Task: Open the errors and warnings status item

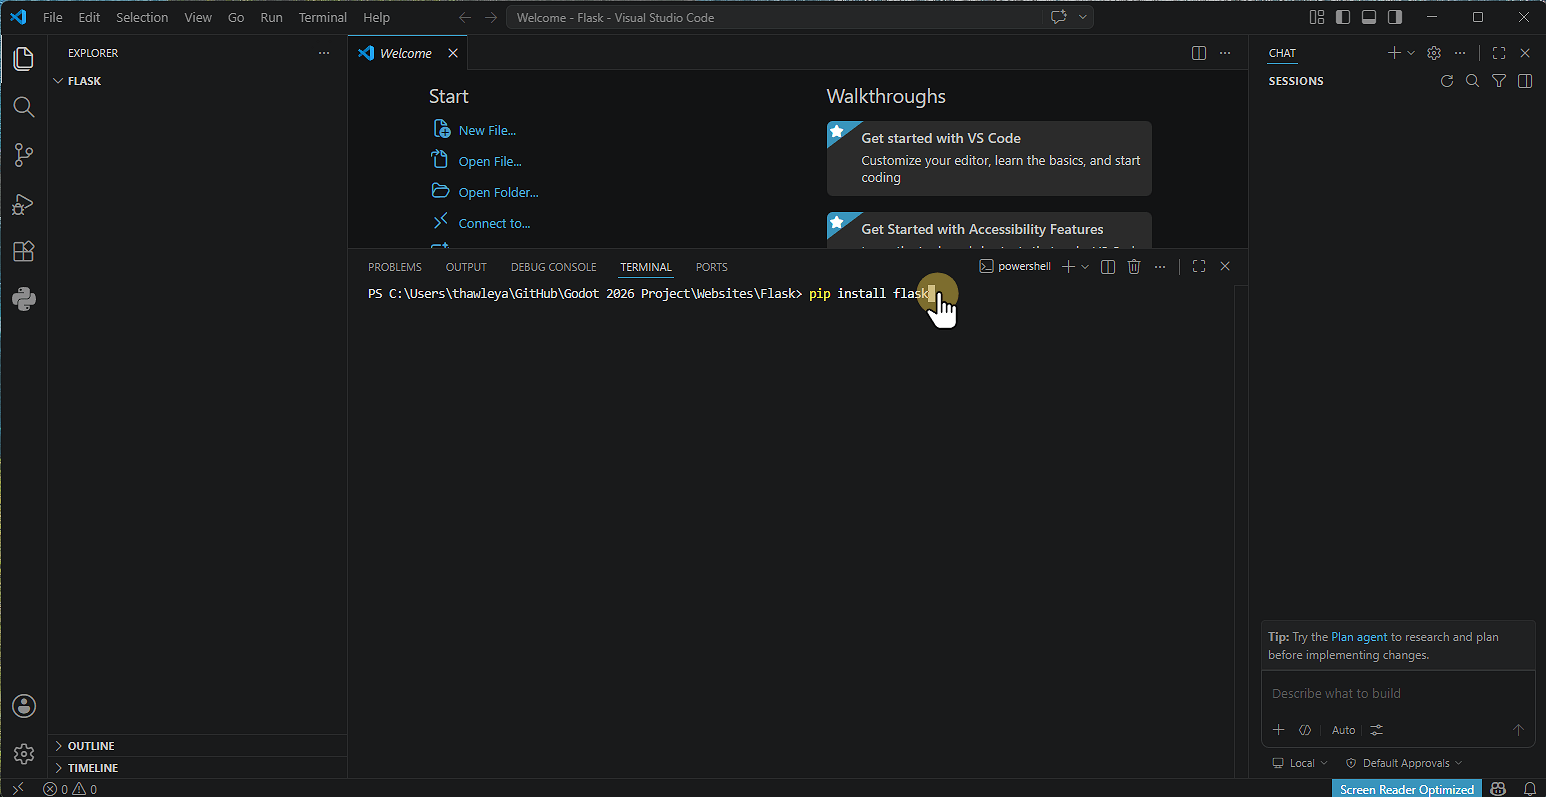Action: click(70, 789)
